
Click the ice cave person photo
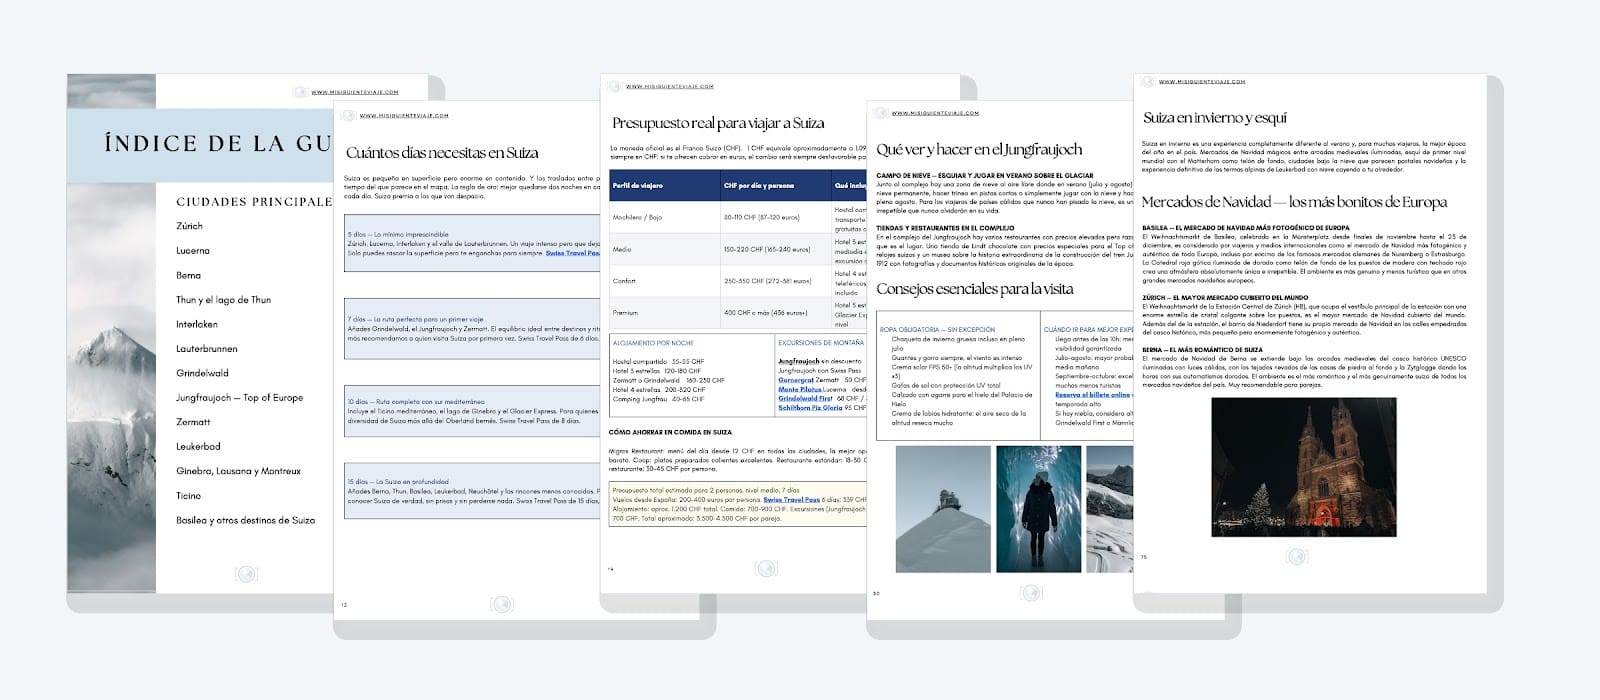coord(1037,509)
